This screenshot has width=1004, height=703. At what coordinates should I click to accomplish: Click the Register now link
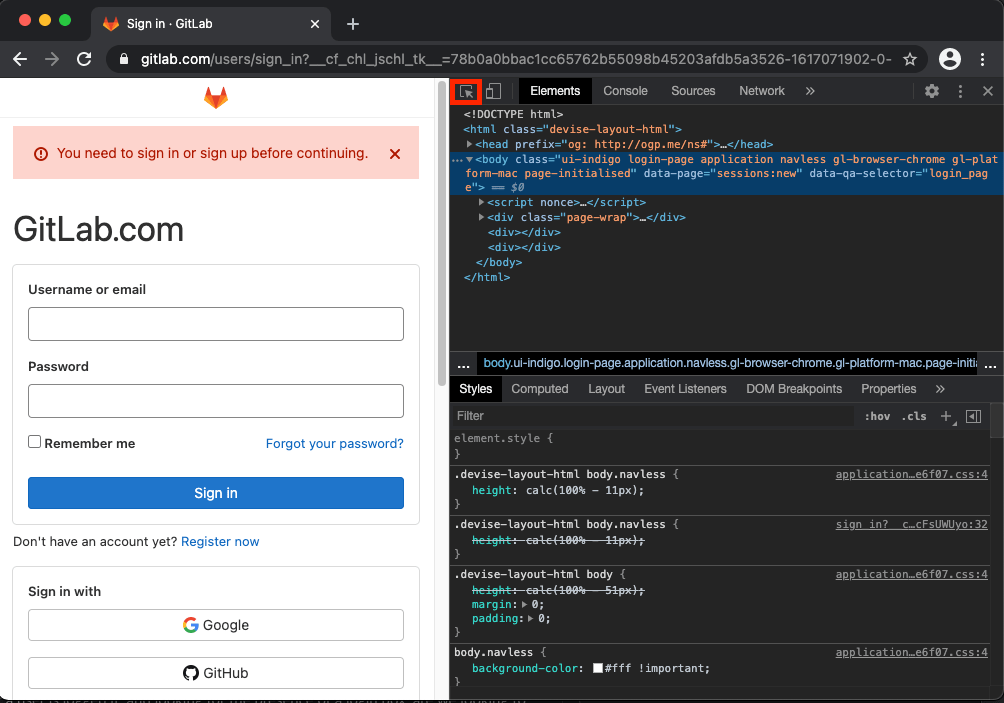click(220, 541)
